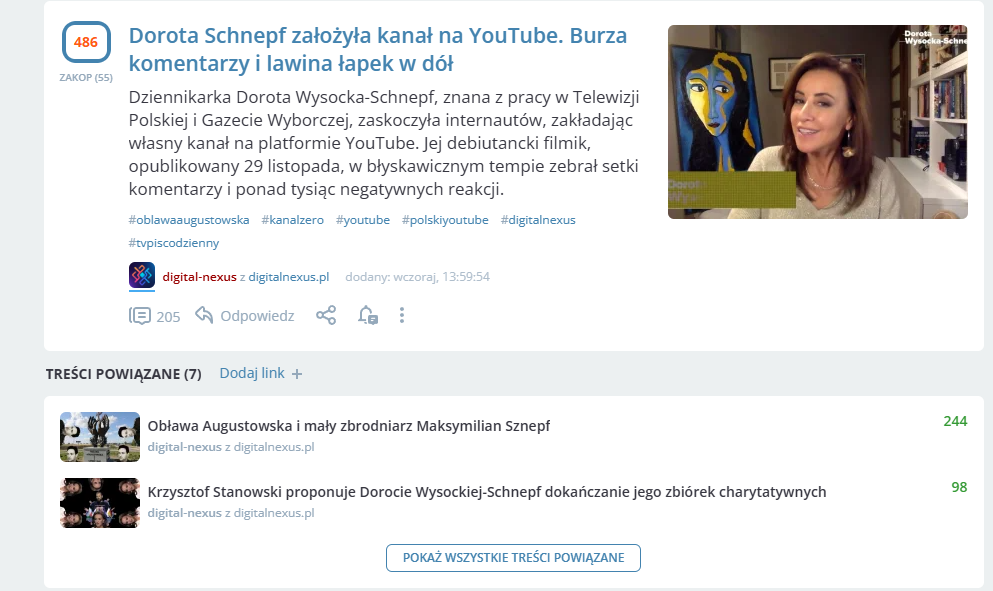Click the share icon under the article

(326, 316)
